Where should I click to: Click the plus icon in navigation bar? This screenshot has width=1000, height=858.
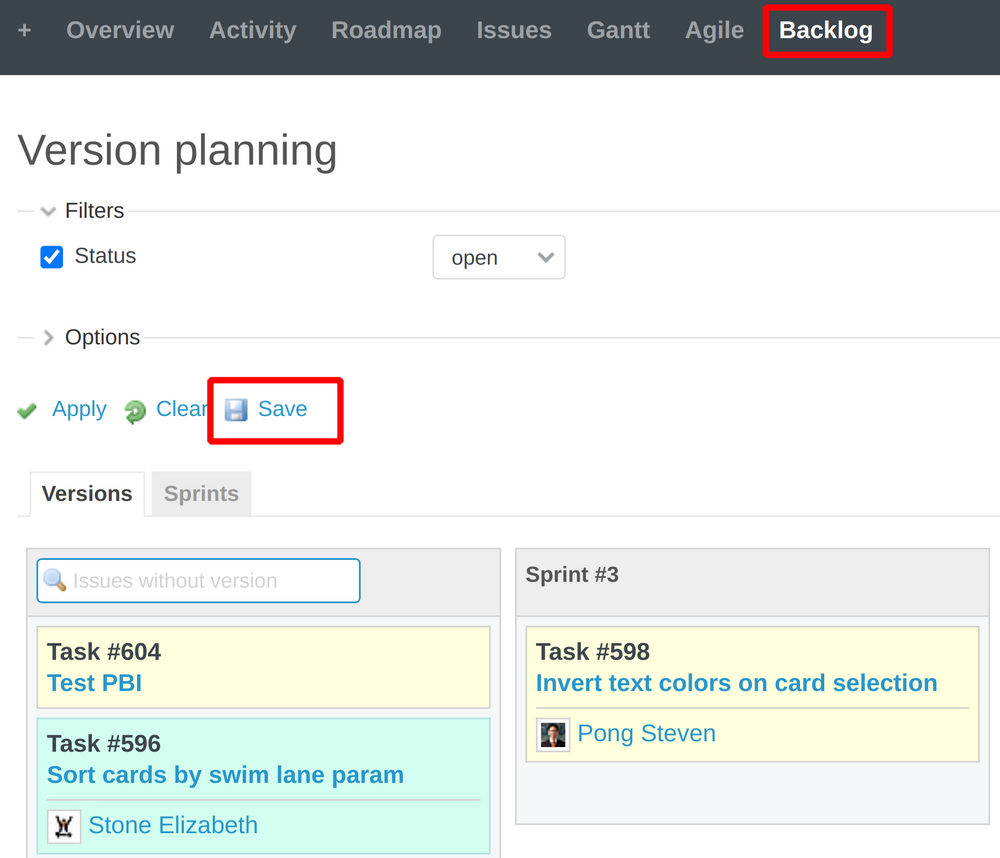click(x=24, y=31)
